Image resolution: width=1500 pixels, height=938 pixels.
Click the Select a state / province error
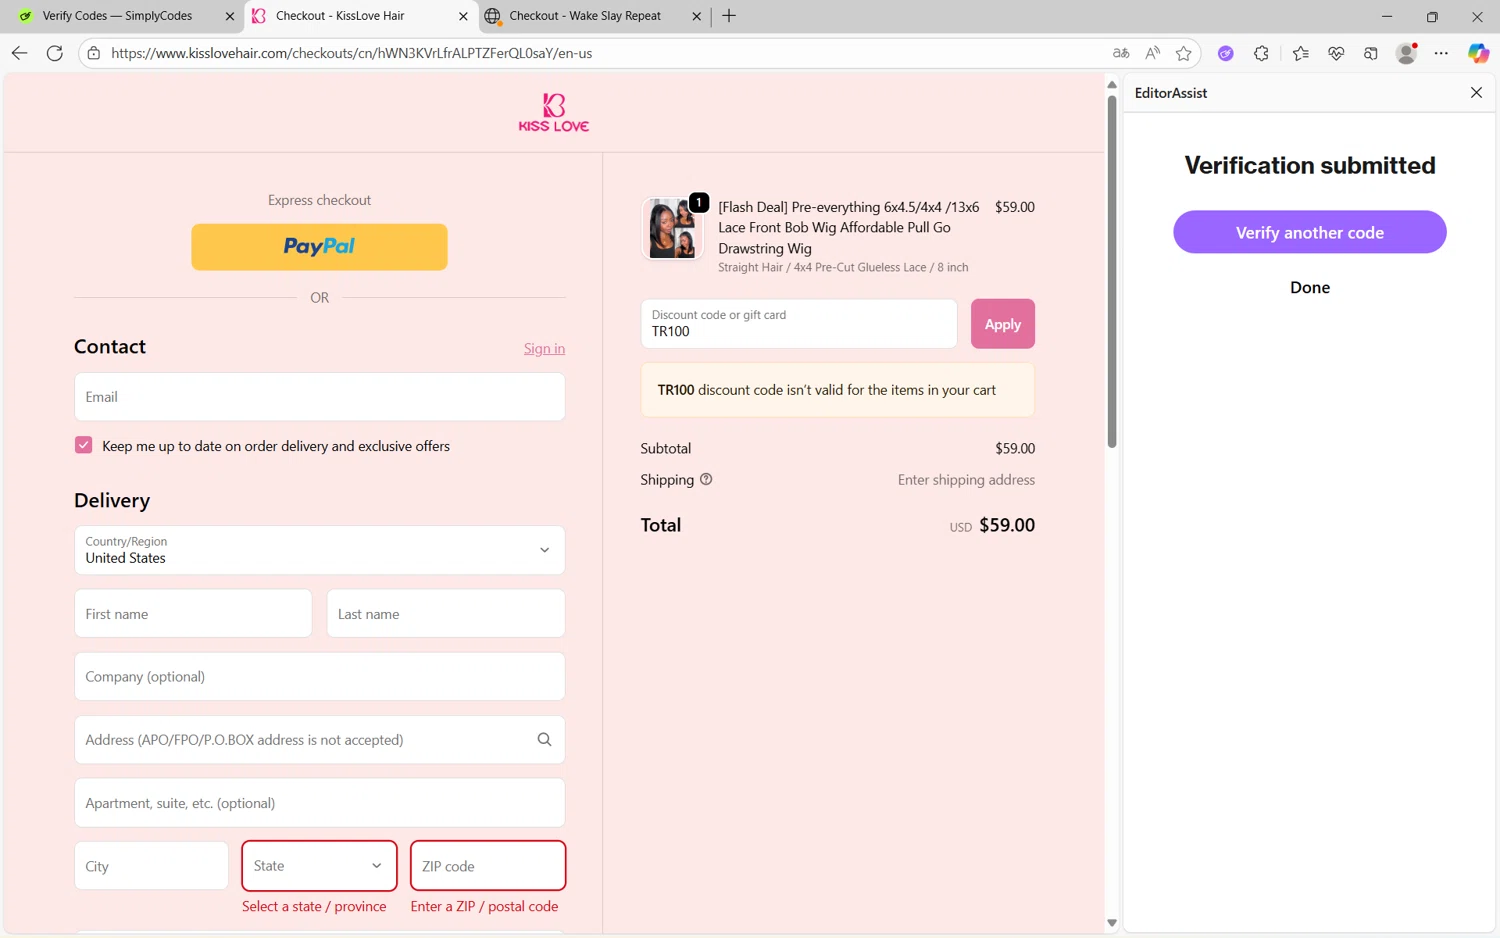click(x=314, y=906)
